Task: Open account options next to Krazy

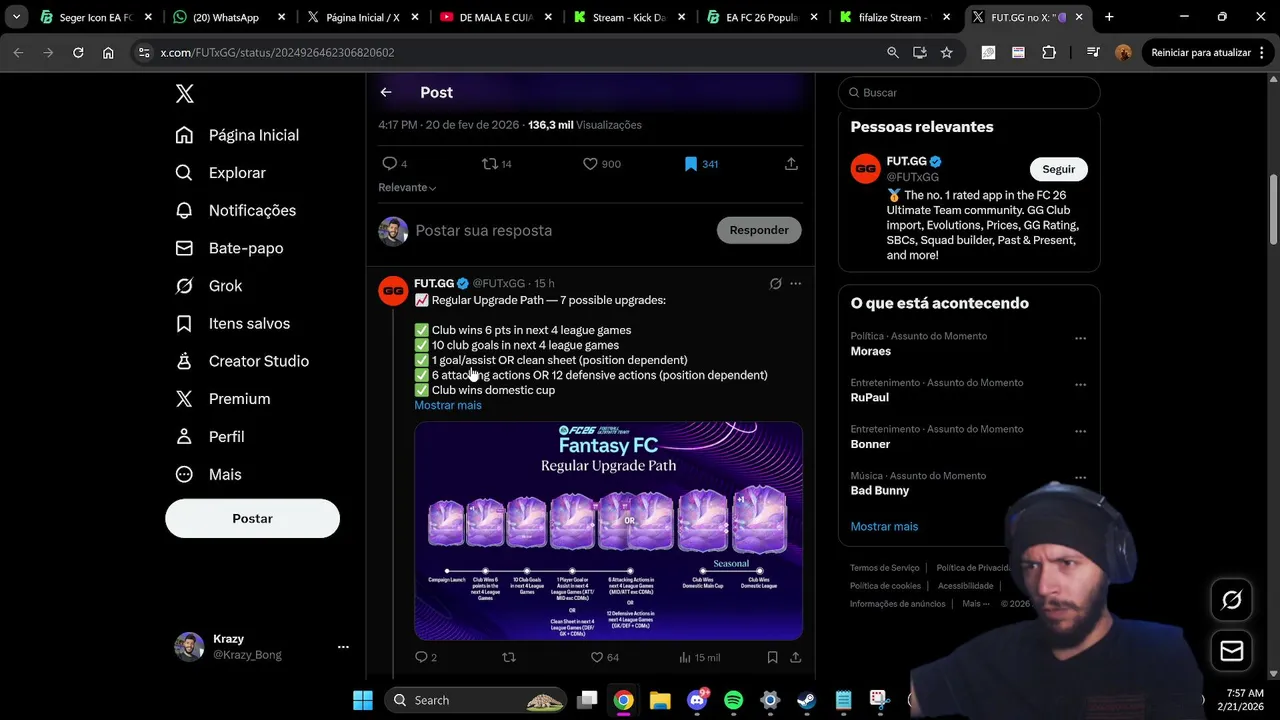Action: tap(343, 647)
